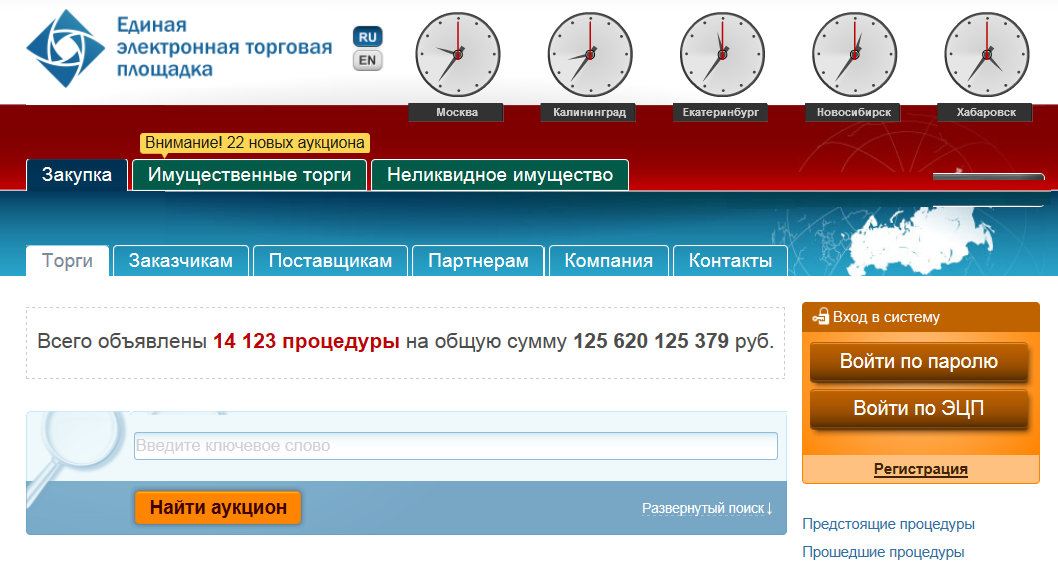The width and height of the screenshot is (1058, 564).
Task: Click Войти по паролю button
Action: [x=919, y=362]
